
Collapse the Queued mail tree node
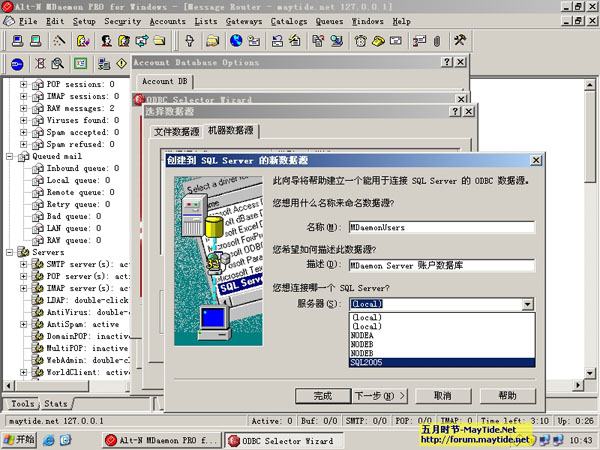(x=10, y=156)
